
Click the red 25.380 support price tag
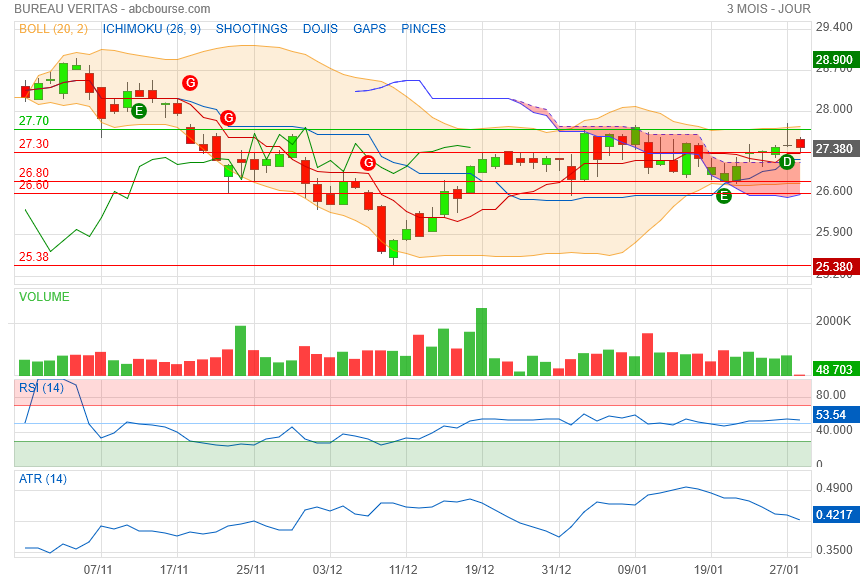point(834,267)
